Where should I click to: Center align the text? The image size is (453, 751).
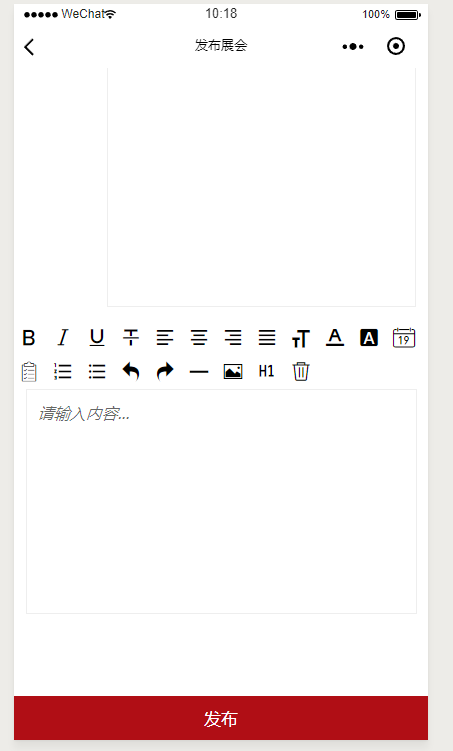click(x=199, y=338)
